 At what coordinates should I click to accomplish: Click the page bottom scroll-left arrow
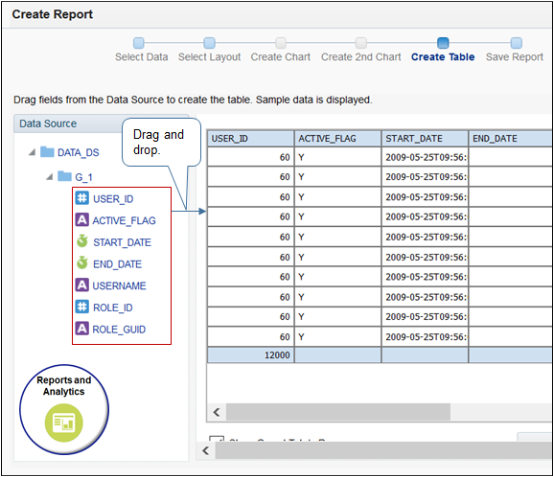[x=206, y=450]
